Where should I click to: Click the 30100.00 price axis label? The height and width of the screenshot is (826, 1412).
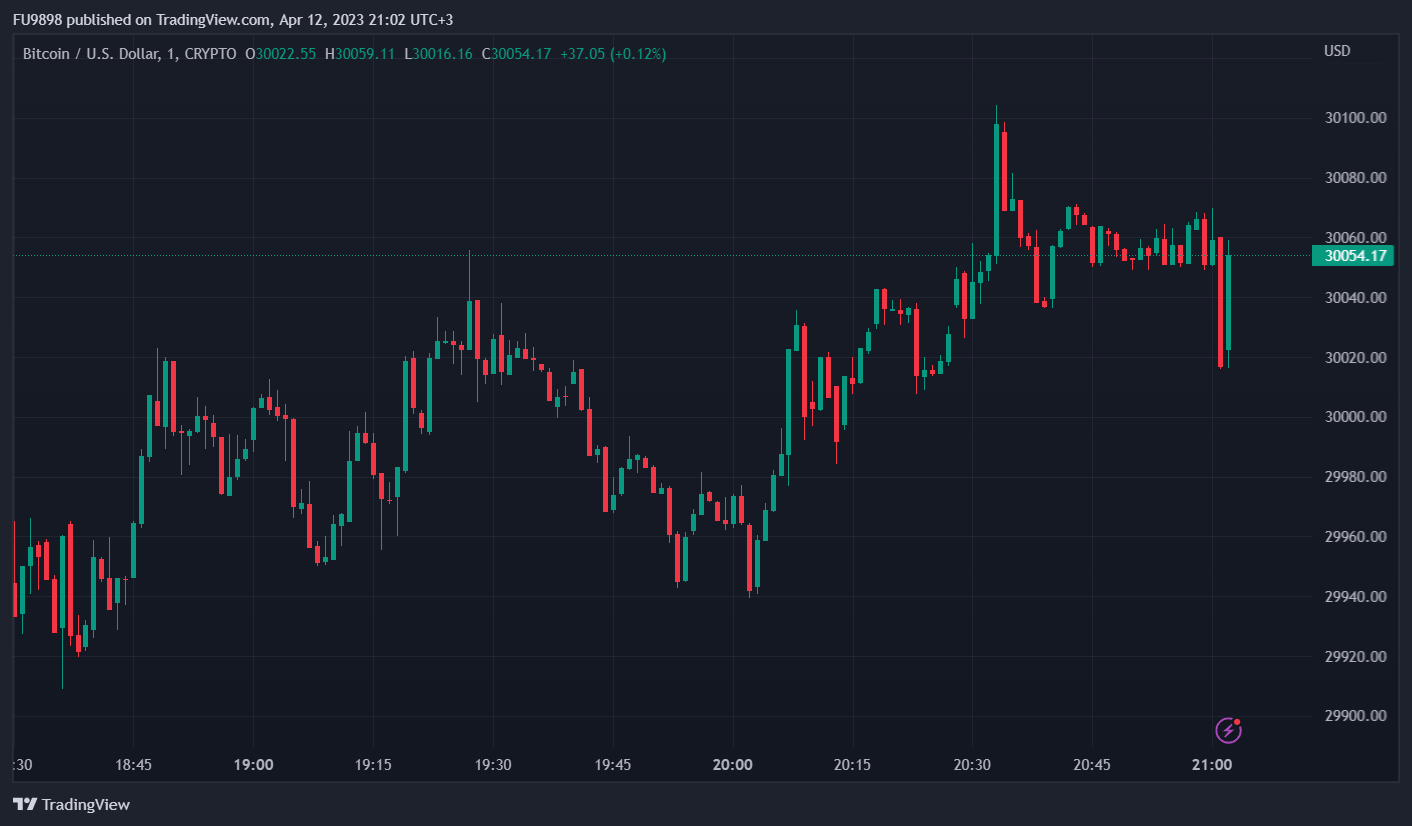pyautogui.click(x=1355, y=118)
